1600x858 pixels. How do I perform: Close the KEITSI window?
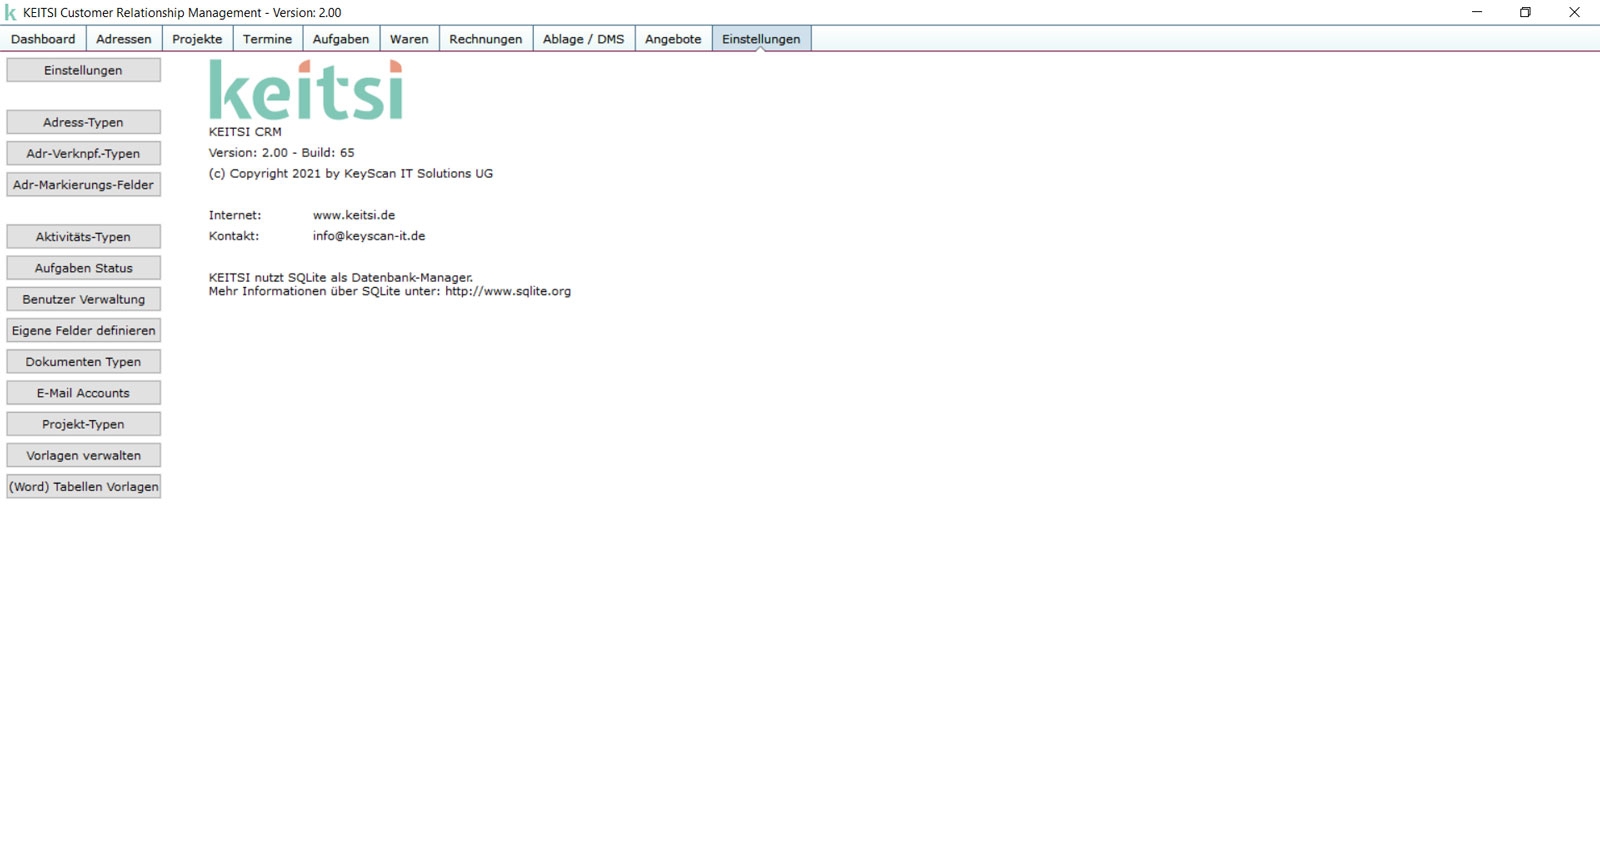[1574, 12]
